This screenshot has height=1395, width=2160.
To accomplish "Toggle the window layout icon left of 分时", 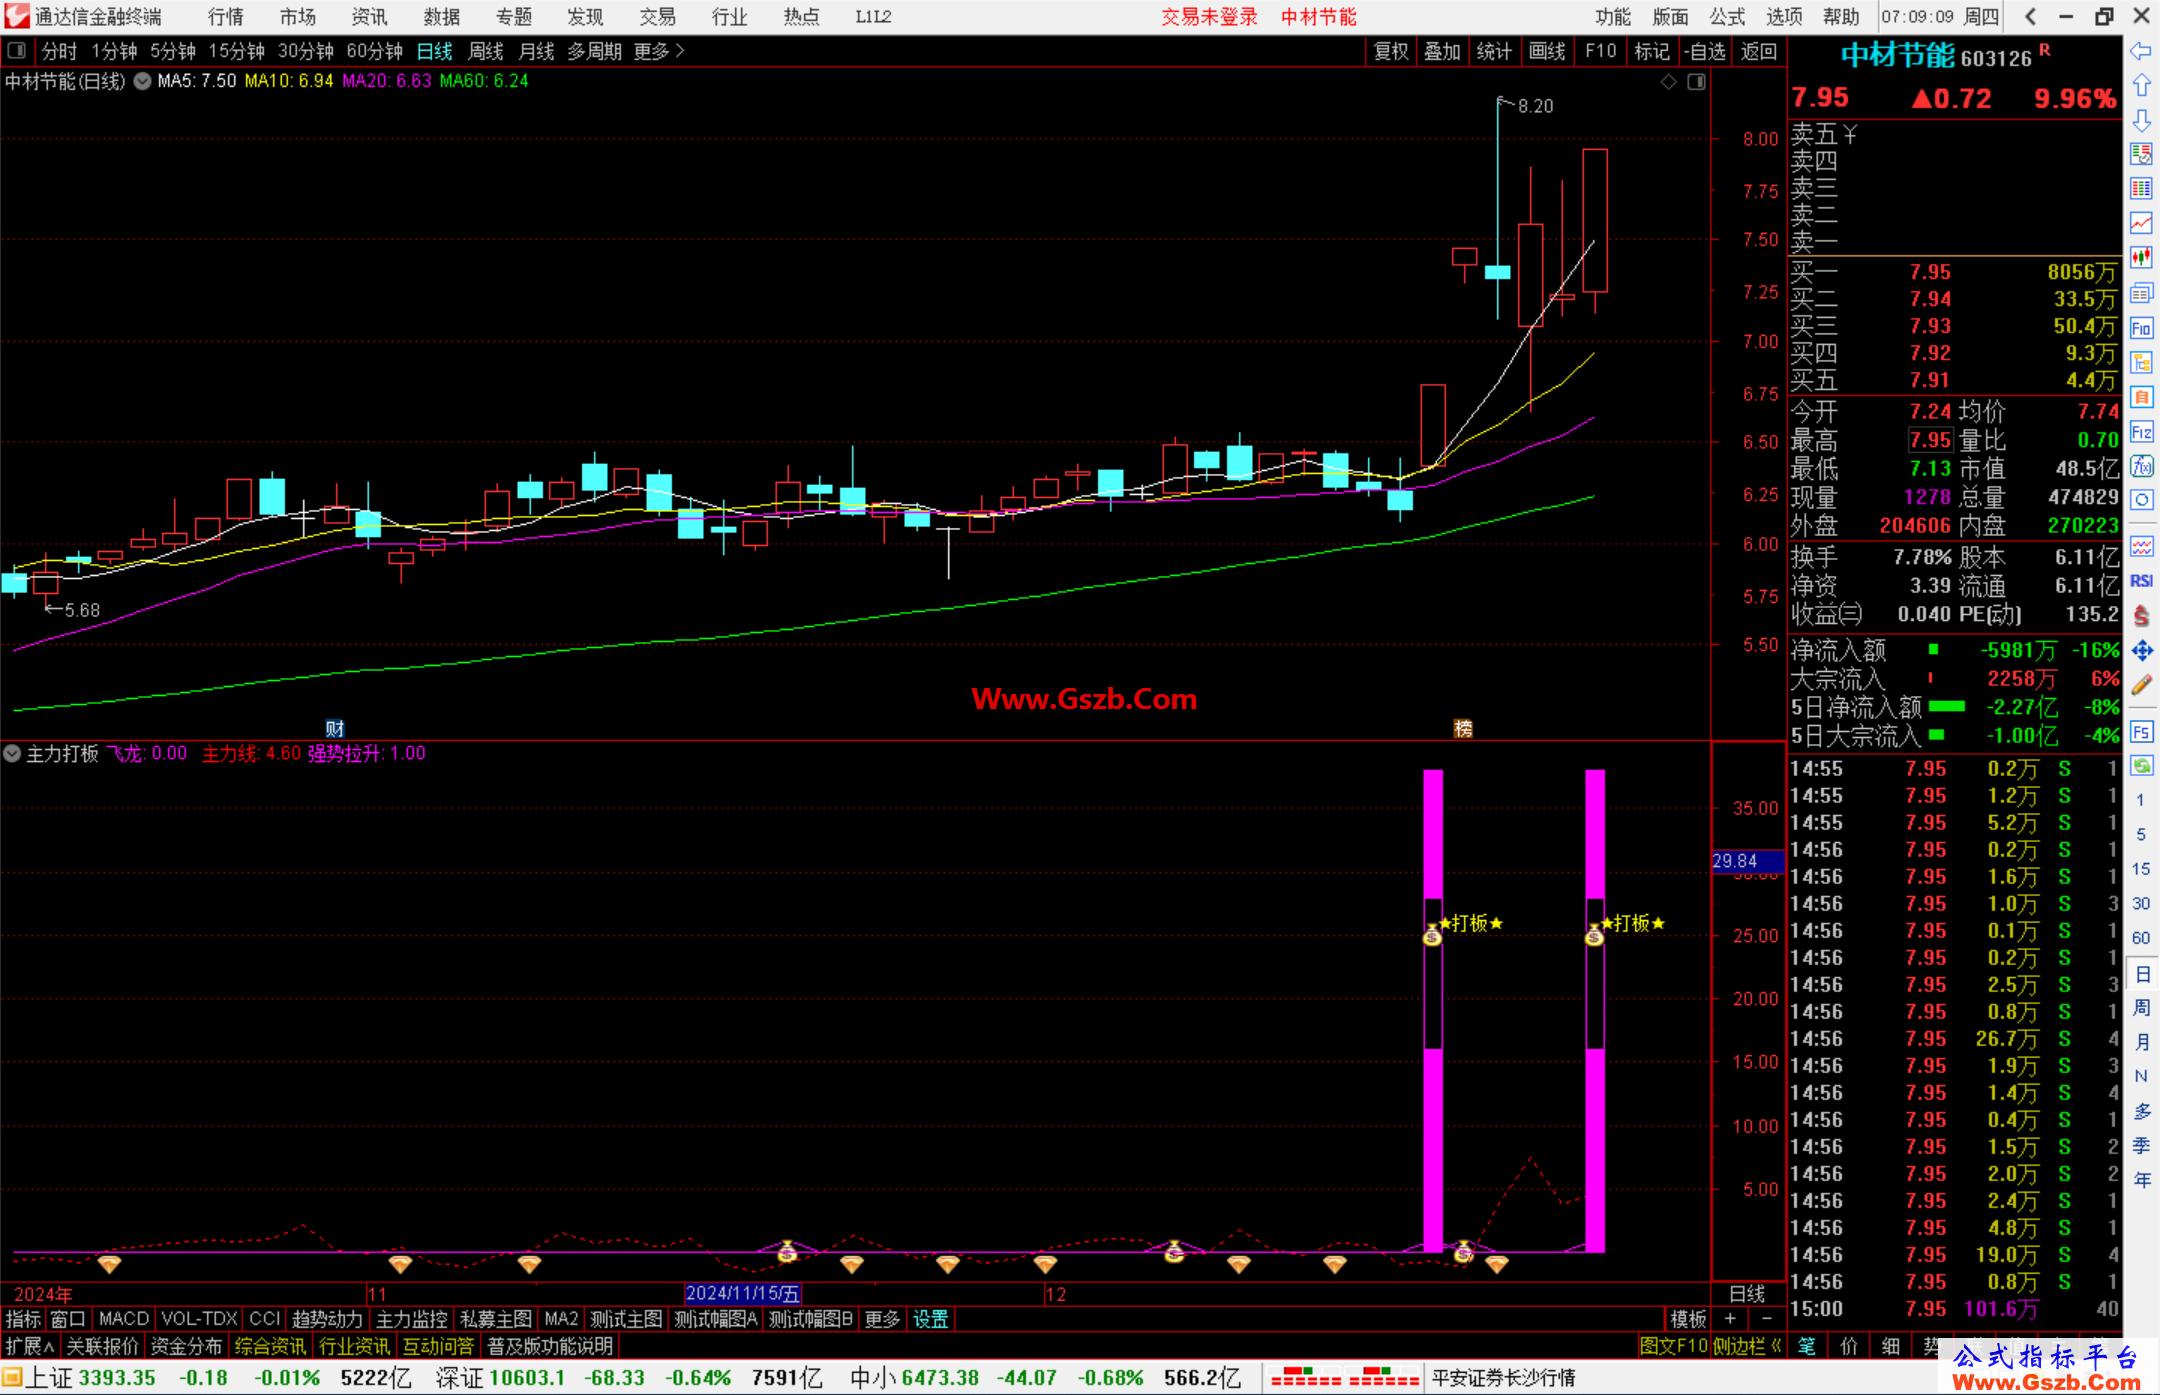I will point(17,50).
